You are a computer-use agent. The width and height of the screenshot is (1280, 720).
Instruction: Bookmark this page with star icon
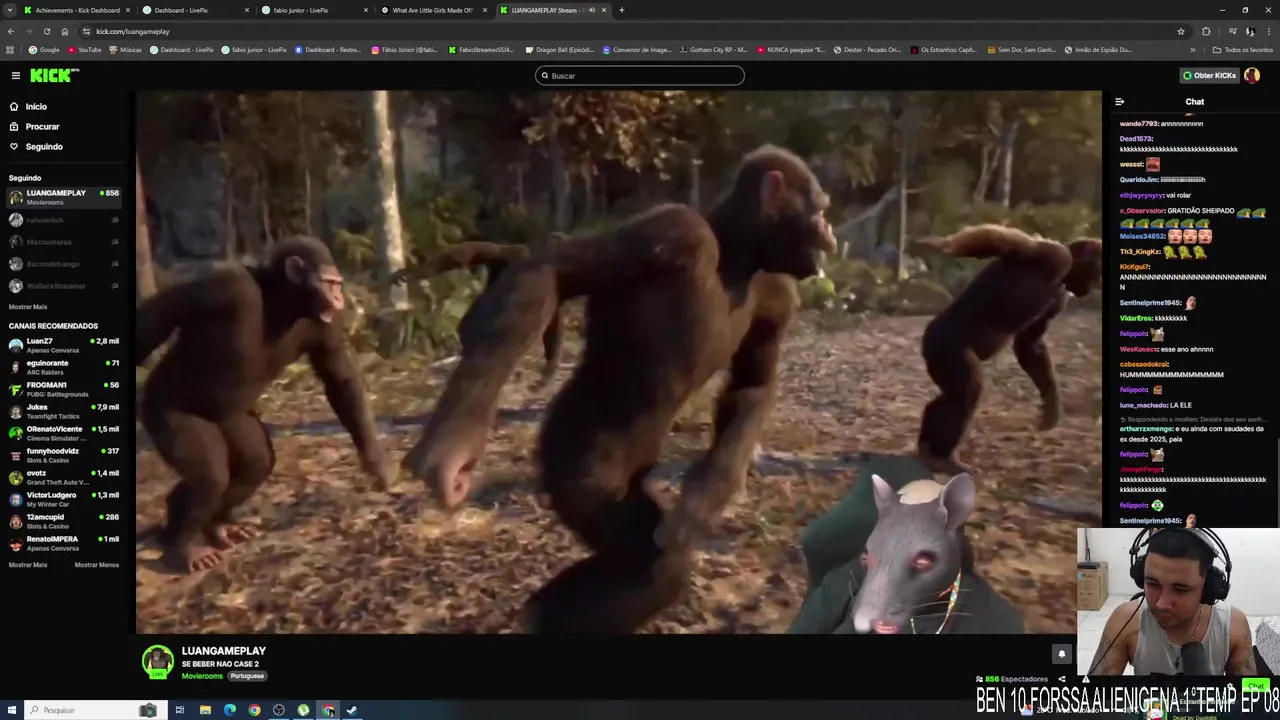[x=1180, y=31]
